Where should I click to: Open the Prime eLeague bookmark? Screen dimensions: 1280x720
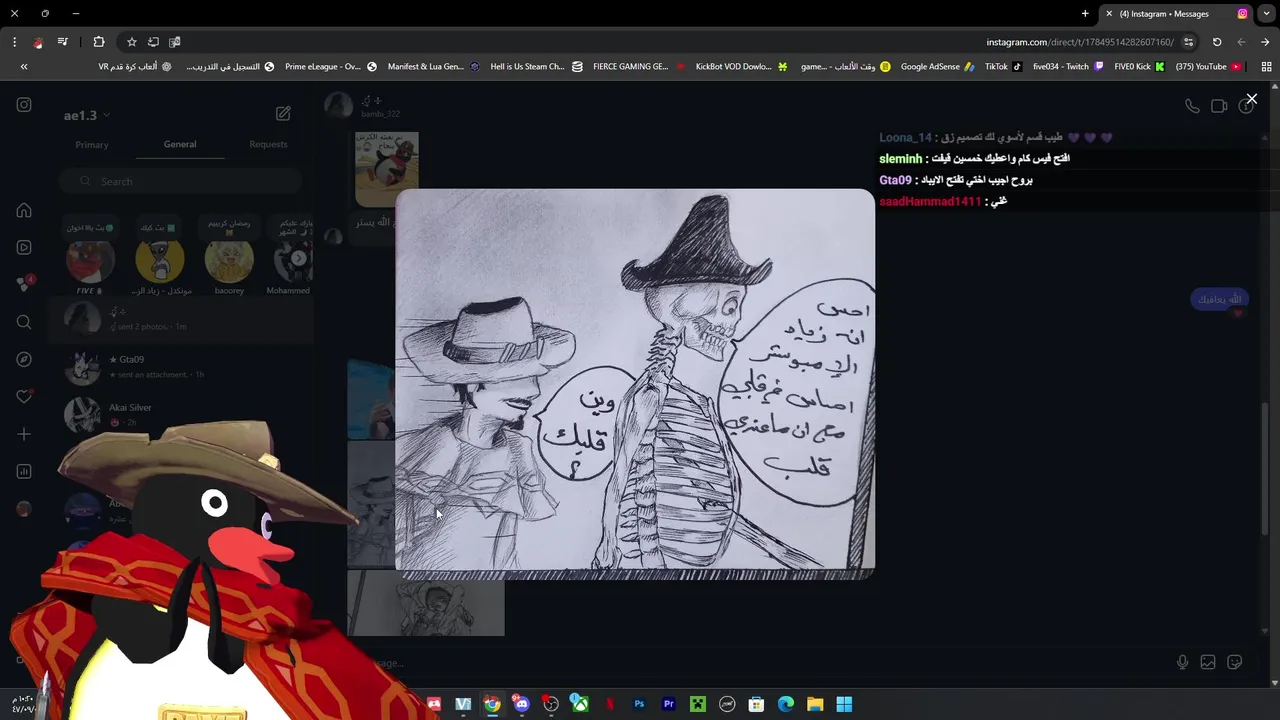click(x=331, y=67)
